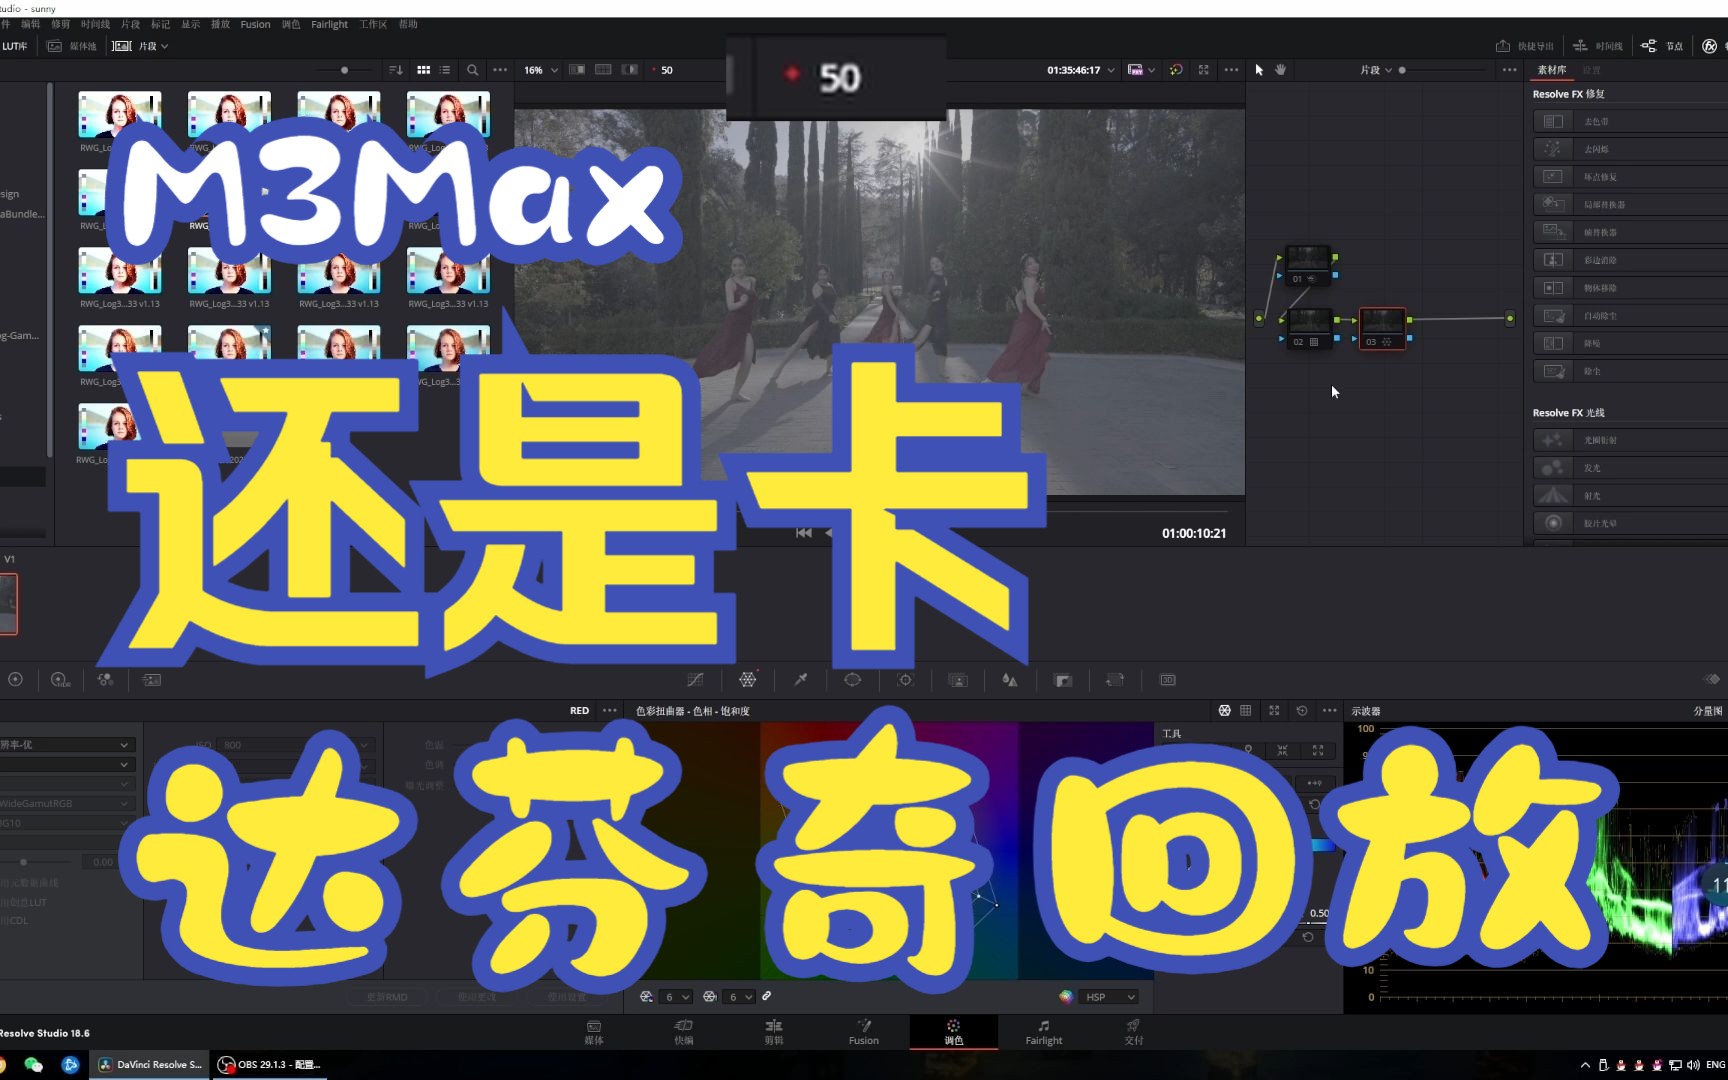
Task: Switch to the Fusion page tab
Action: (864, 1032)
